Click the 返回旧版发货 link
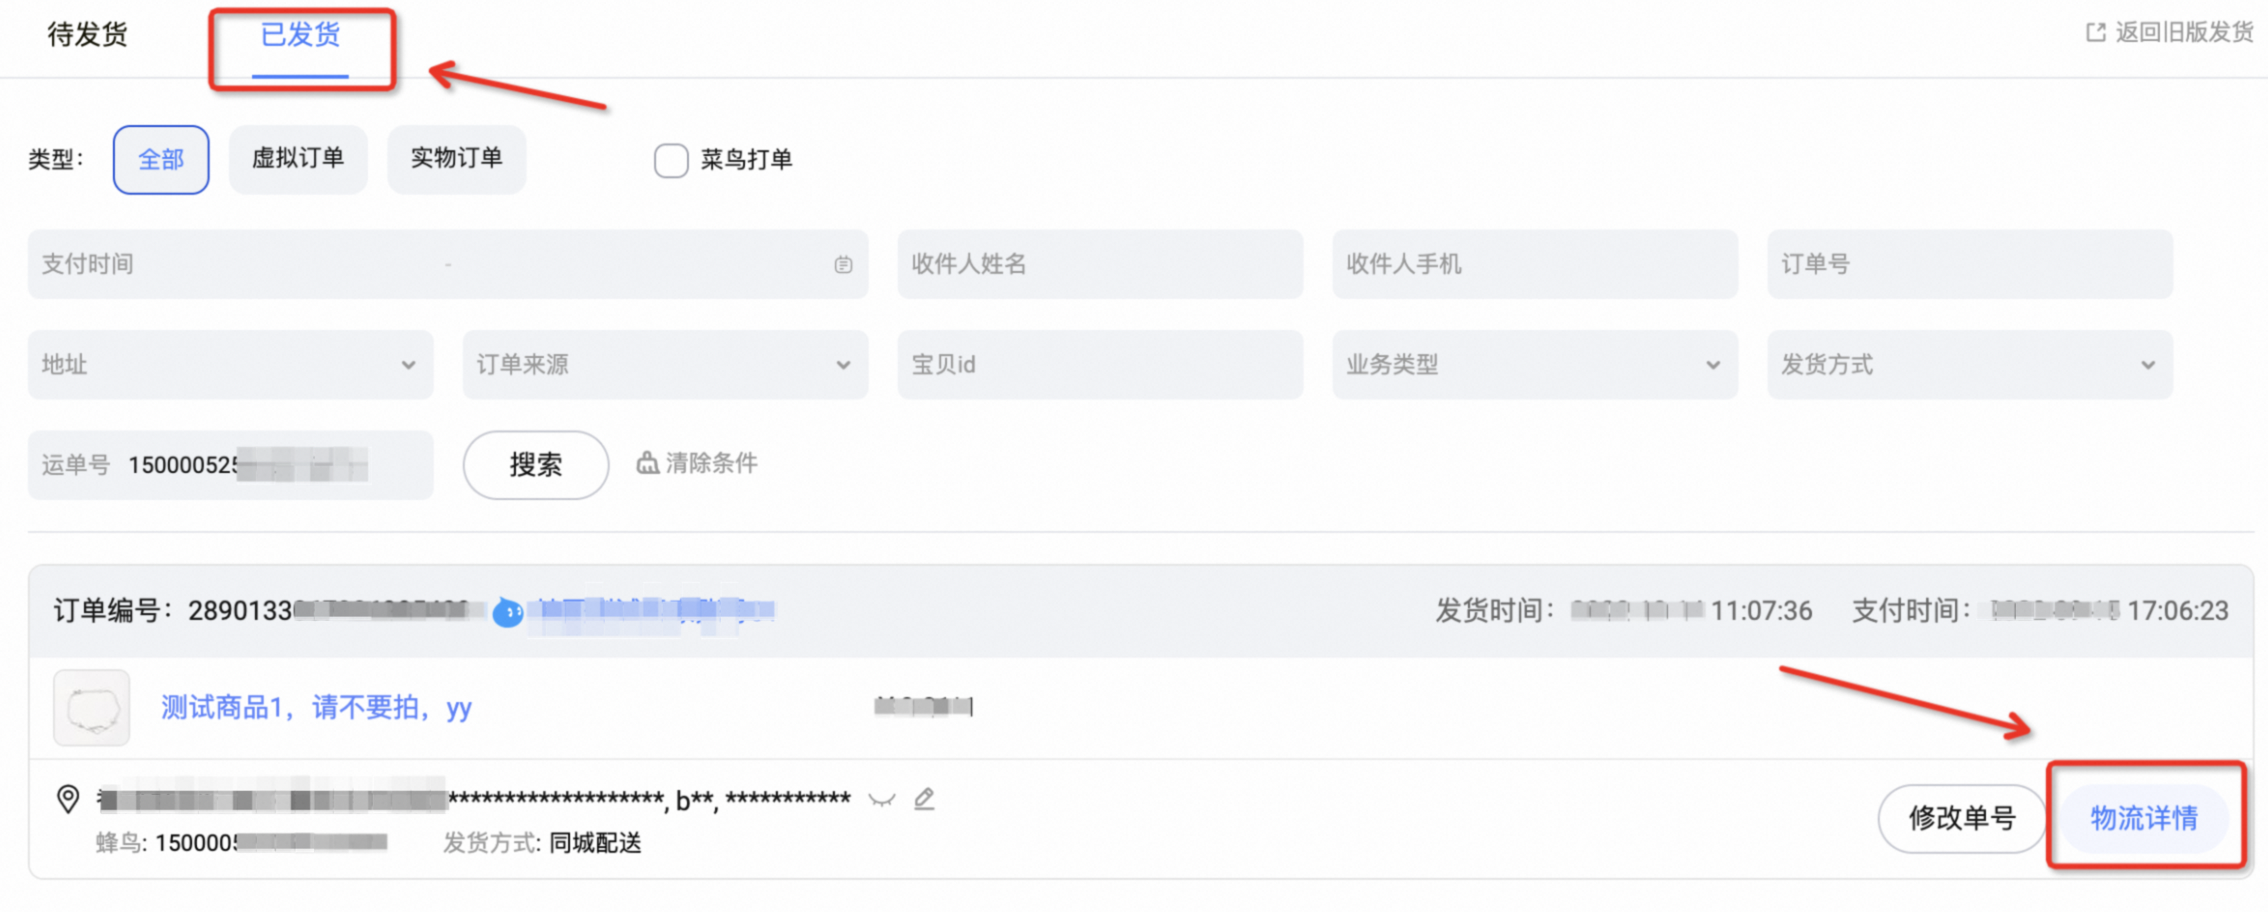2268x912 pixels. coord(2183,33)
